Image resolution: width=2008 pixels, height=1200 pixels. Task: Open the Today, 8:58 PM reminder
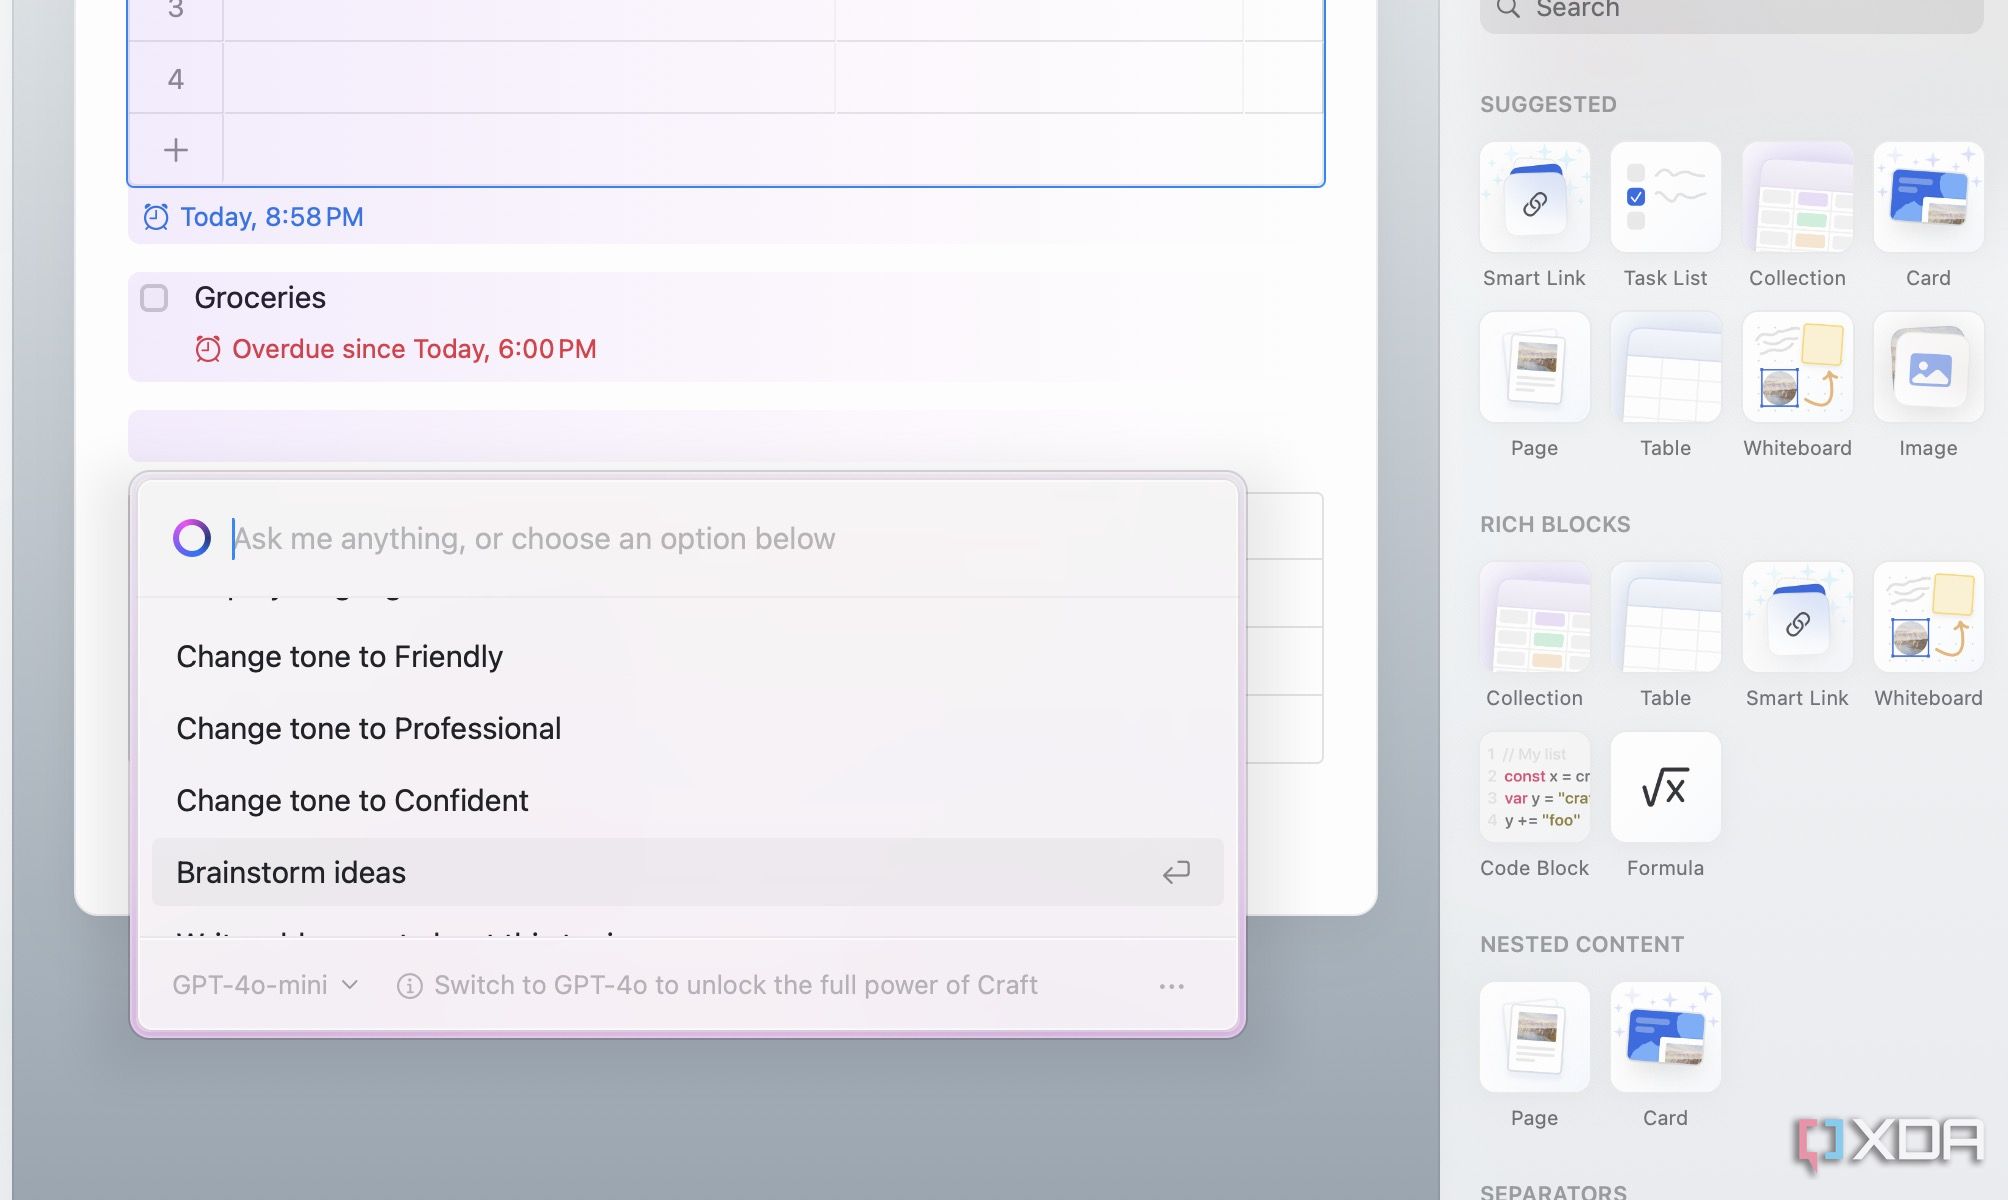point(254,217)
